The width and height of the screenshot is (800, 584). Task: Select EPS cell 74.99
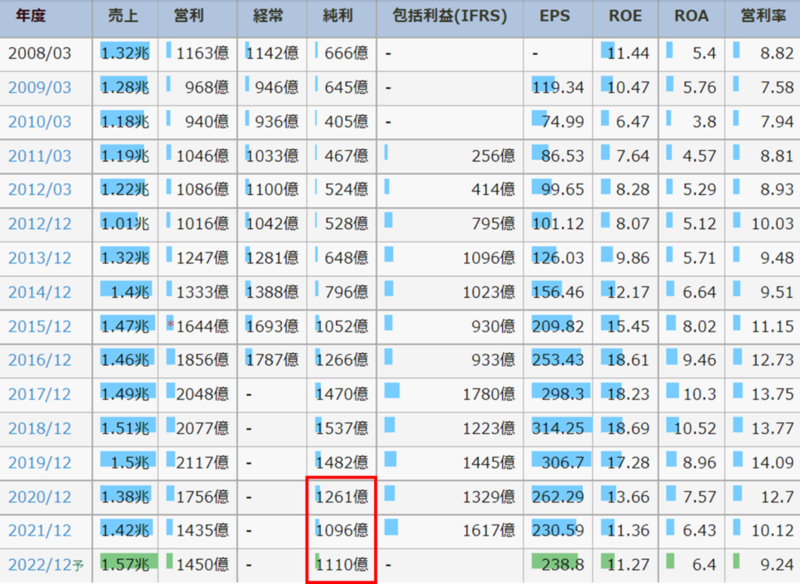pyautogui.click(x=558, y=121)
